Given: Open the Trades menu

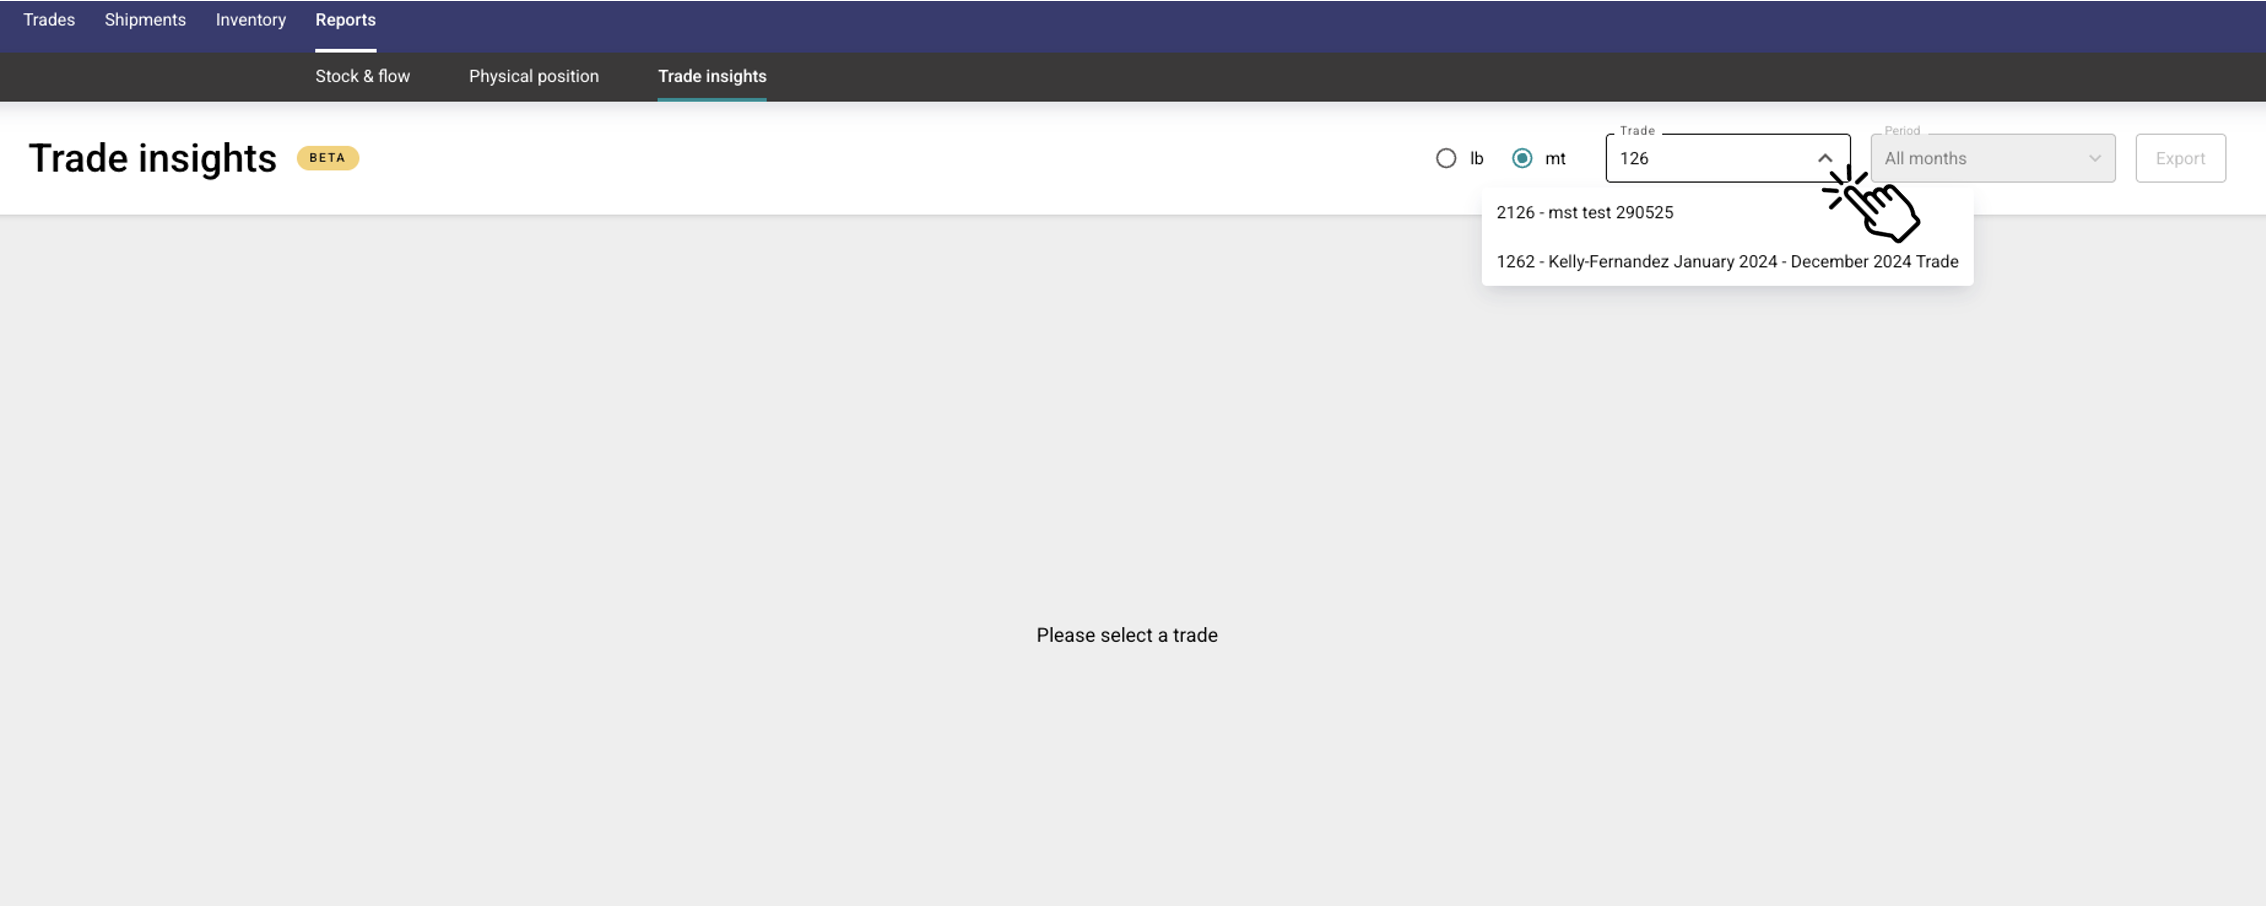Looking at the screenshot, I should coord(49,20).
